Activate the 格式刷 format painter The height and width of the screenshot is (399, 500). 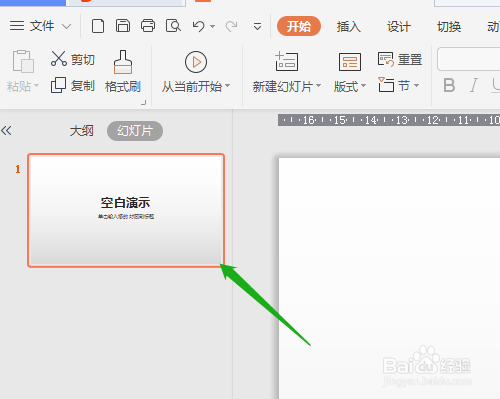click(x=123, y=71)
